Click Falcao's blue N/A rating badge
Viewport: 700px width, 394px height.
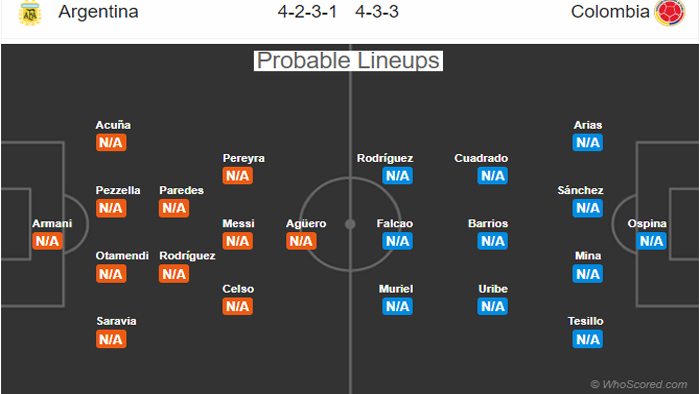click(397, 241)
